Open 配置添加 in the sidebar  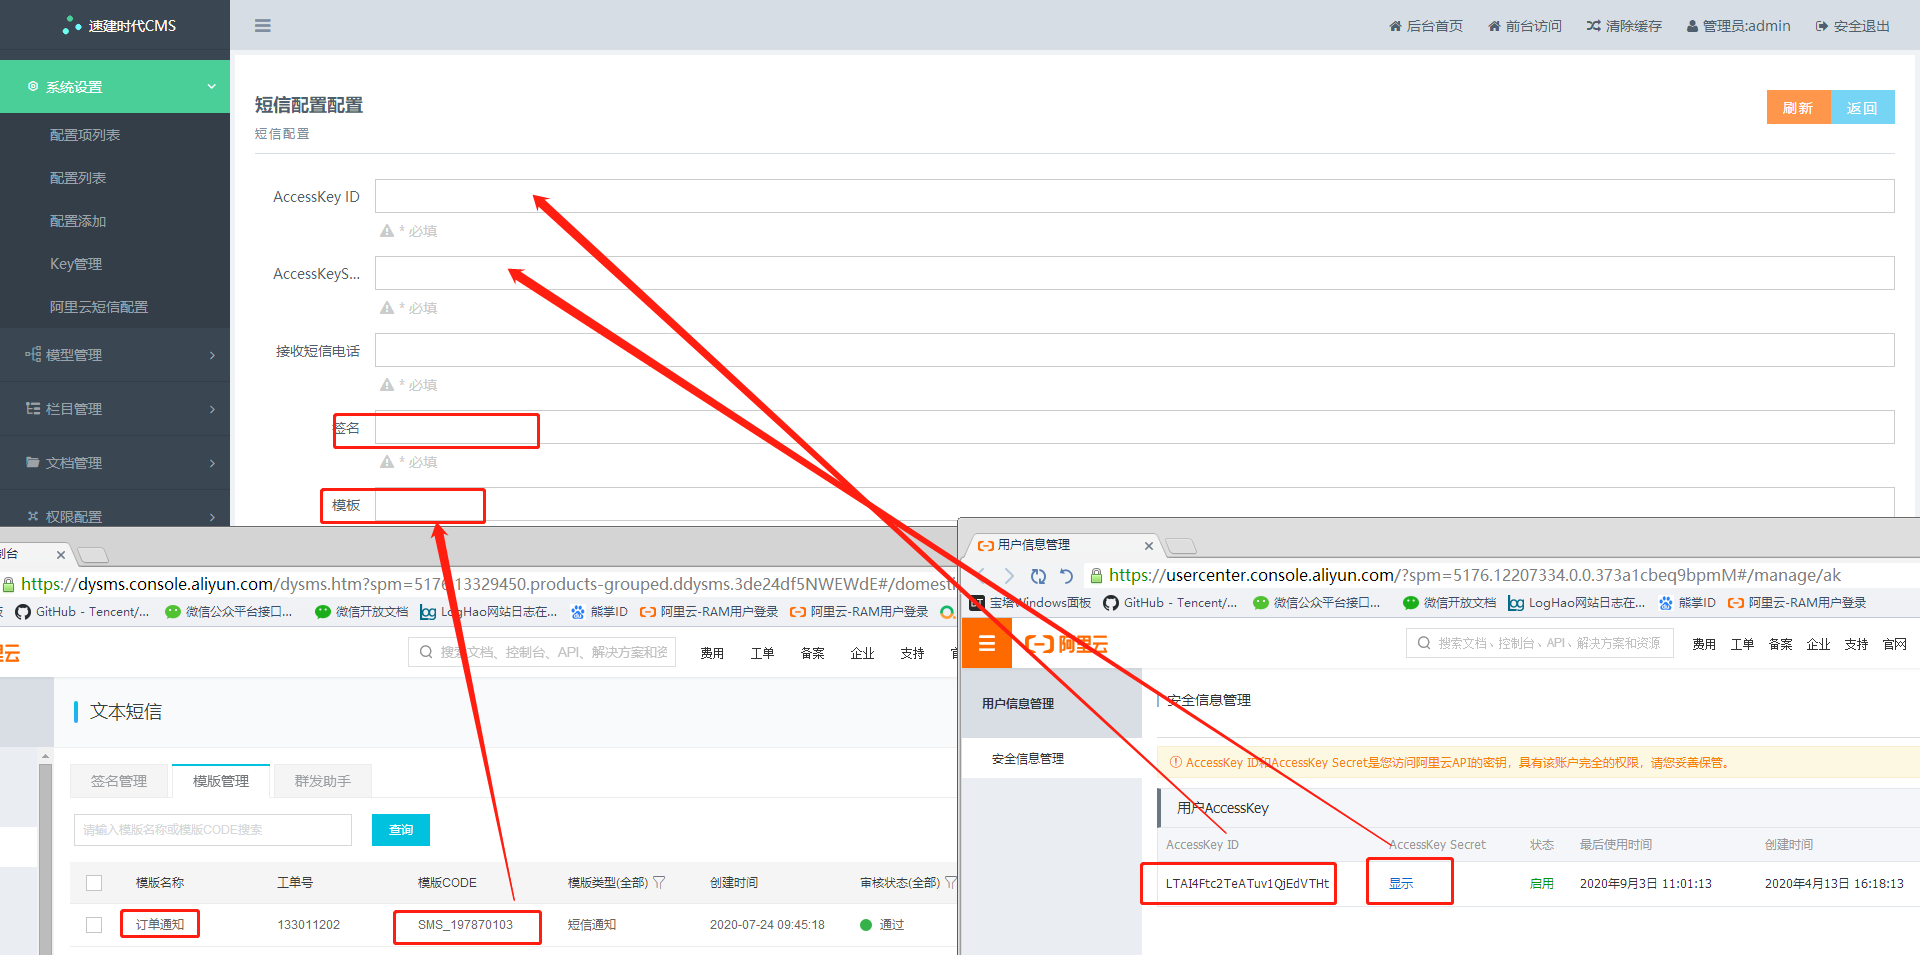[x=78, y=221]
